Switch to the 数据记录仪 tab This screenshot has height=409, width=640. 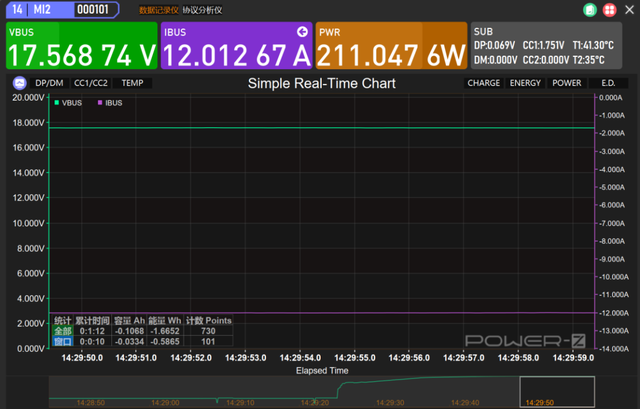pos(157,9)
